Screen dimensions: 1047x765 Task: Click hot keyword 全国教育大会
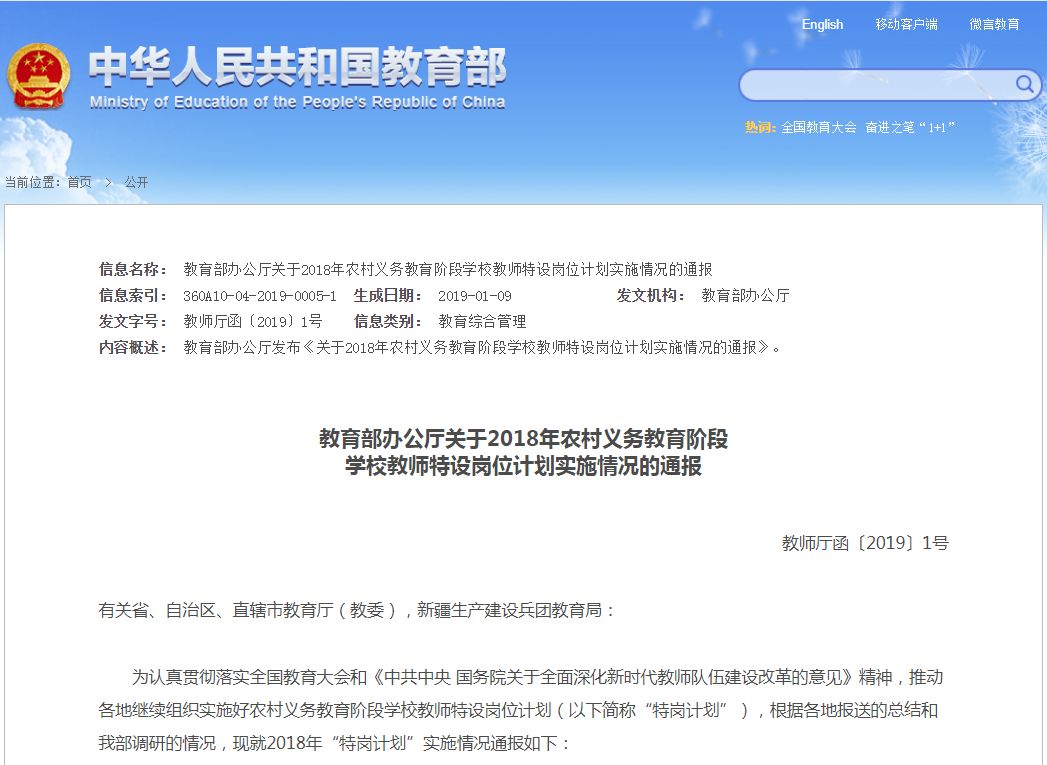point(819,127)
